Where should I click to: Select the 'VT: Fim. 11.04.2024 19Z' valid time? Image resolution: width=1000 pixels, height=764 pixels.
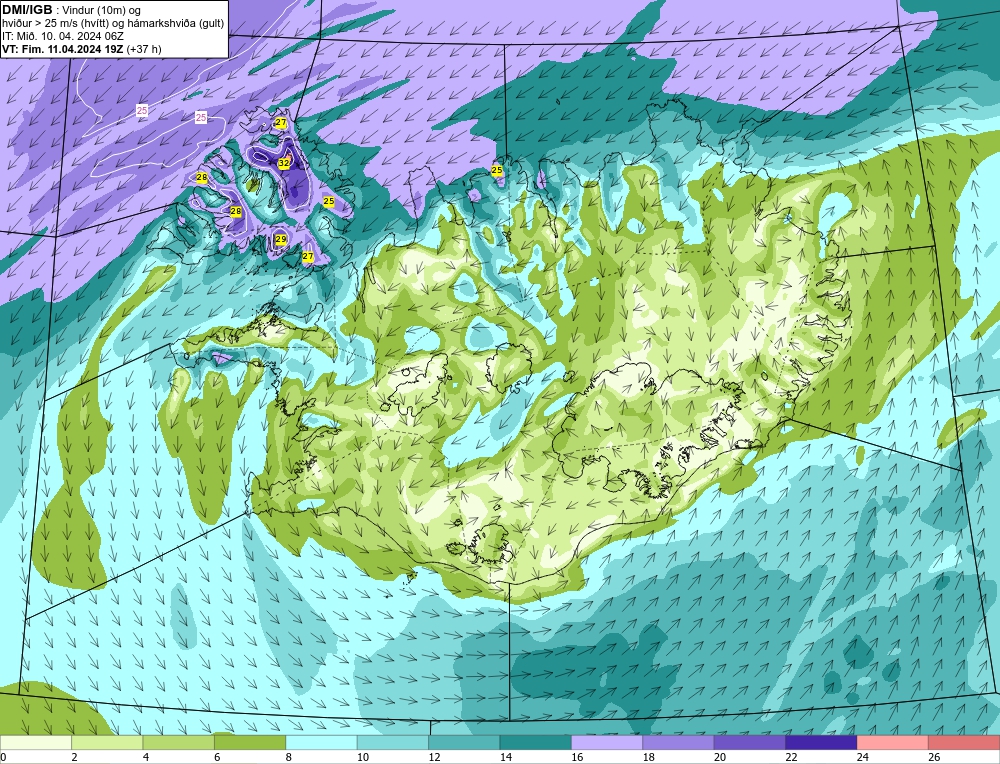point(63,49)
